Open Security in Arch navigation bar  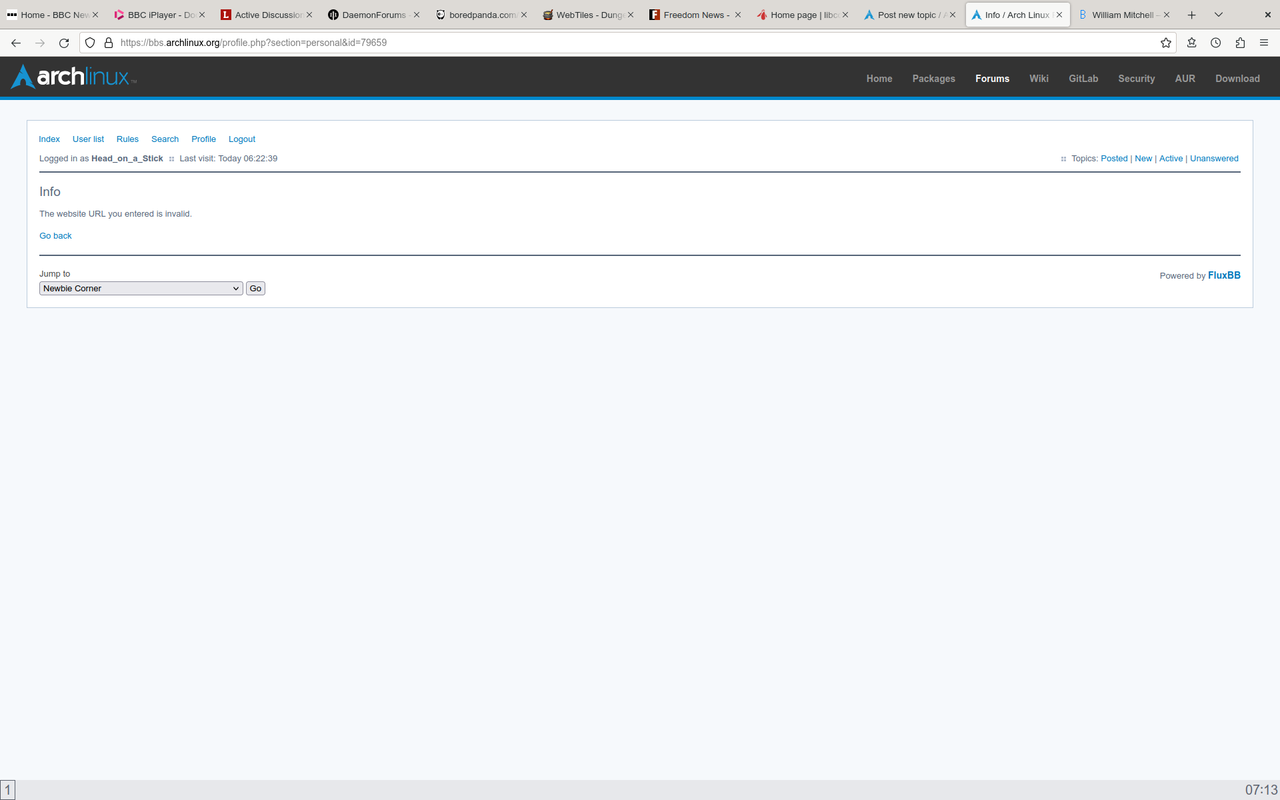(x=1136, y=78)
